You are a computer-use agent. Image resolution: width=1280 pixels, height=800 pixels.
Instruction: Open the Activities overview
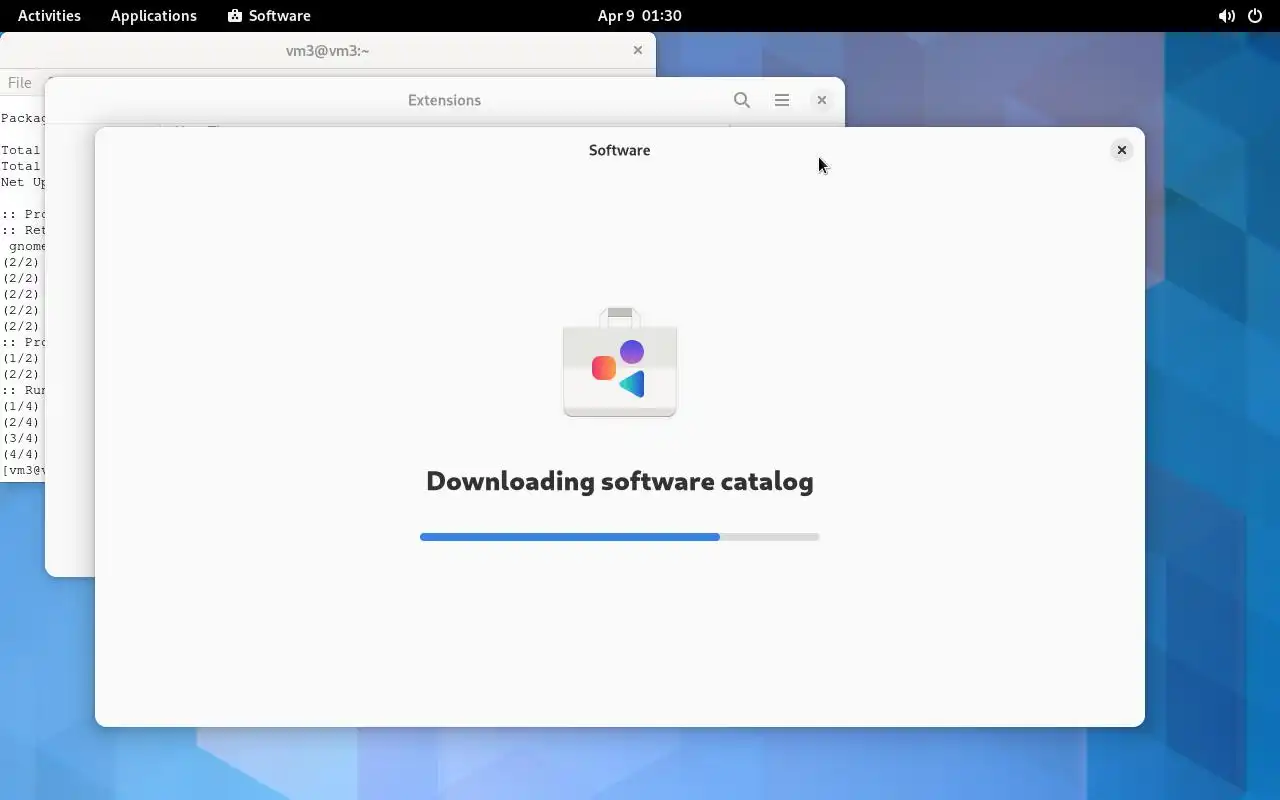pyautogui.click(x=49, y=16)
